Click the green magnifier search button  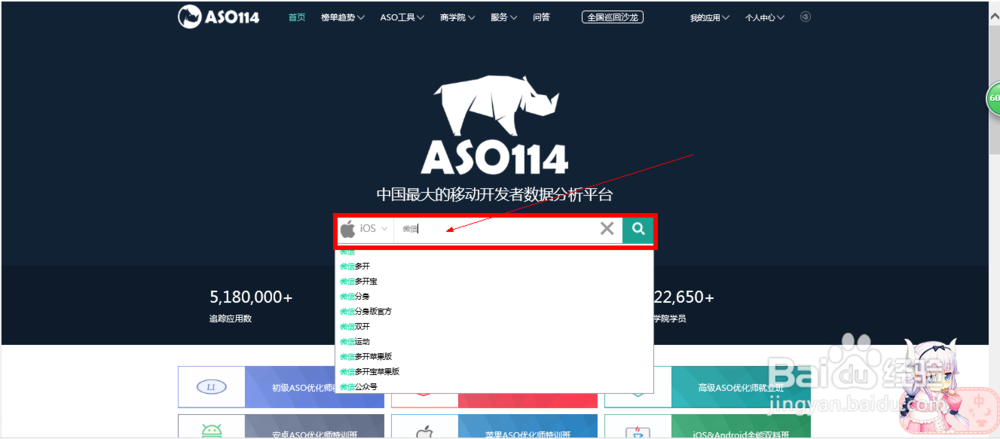638,229
